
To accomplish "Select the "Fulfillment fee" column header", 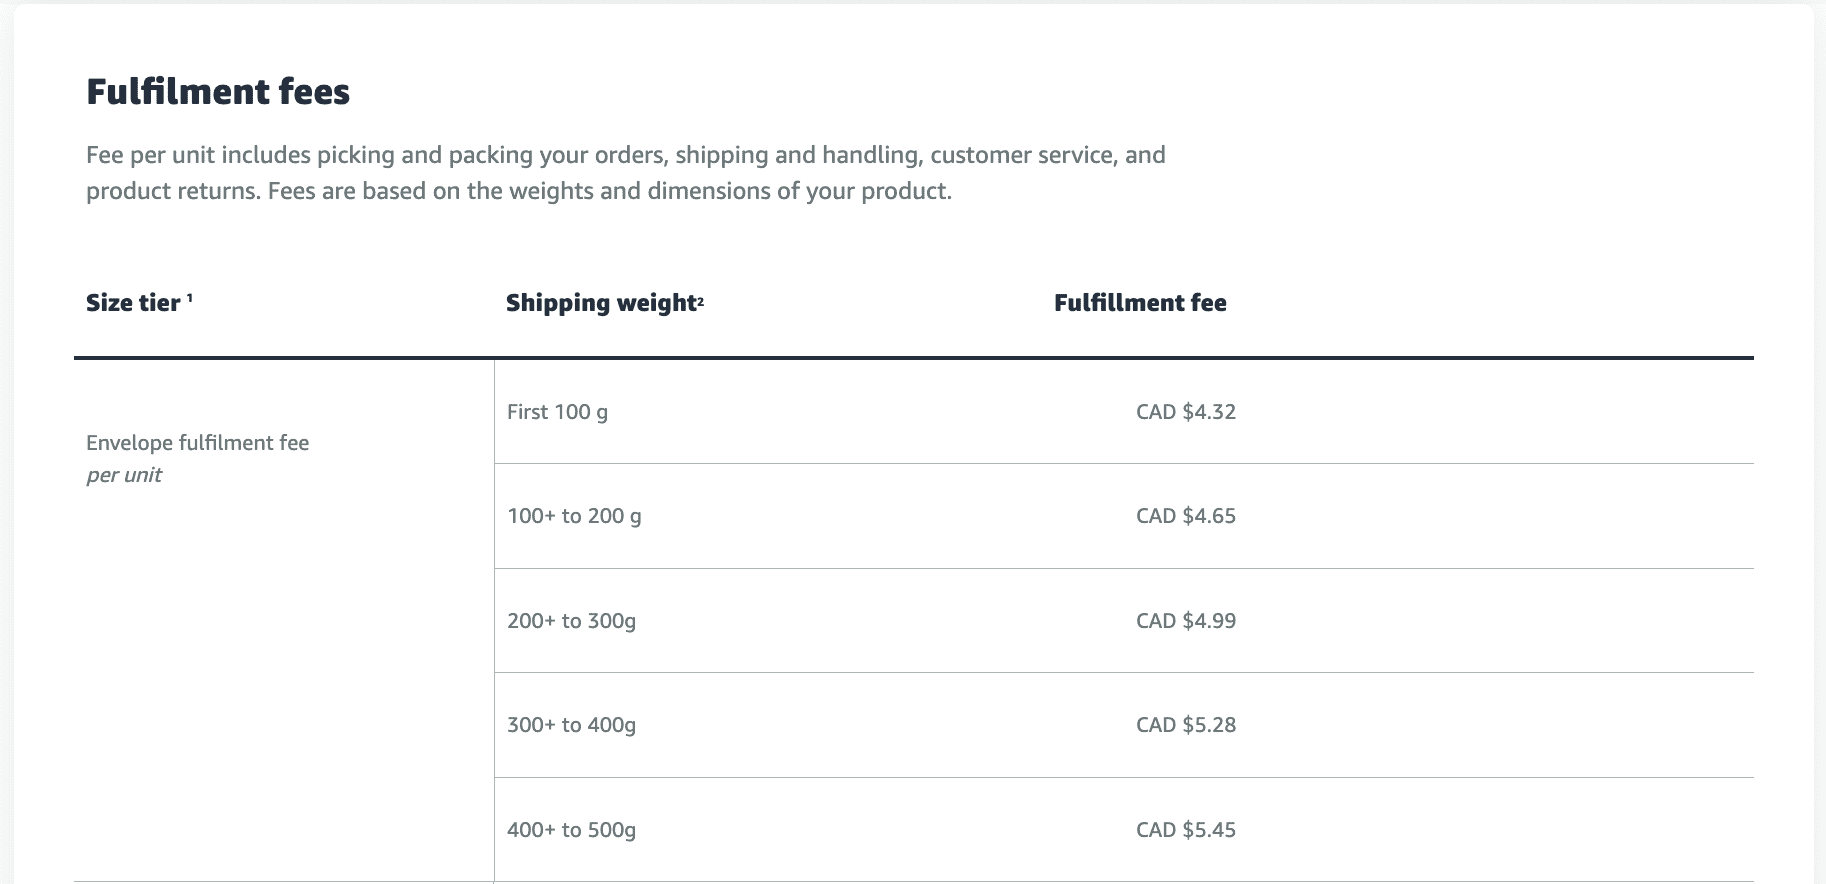I will click(1140, 303).
